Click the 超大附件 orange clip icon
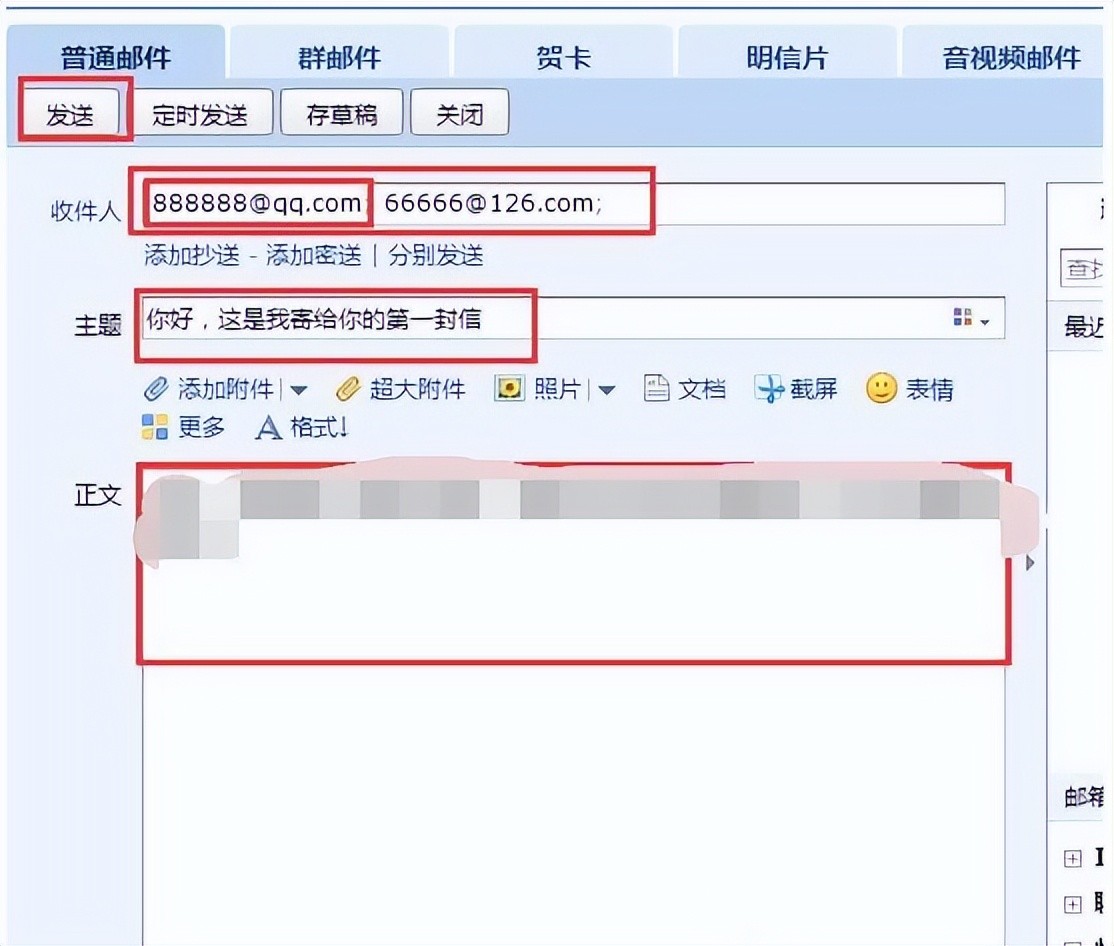Viewport: 1114px width, 946px height. click(x=348, y=389)
